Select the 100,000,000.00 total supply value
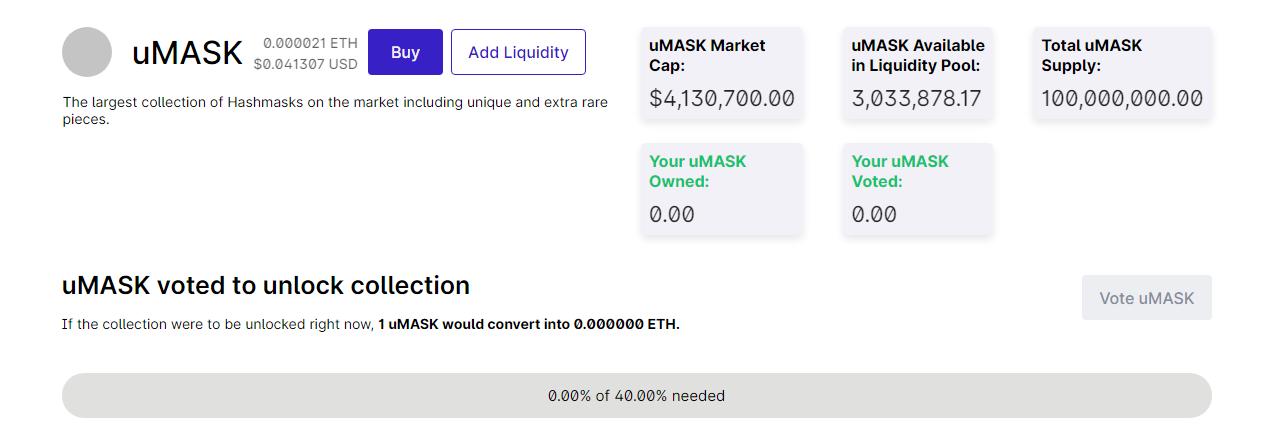The width and height of the screenshot is (1285, 444). click(1121, 98)
